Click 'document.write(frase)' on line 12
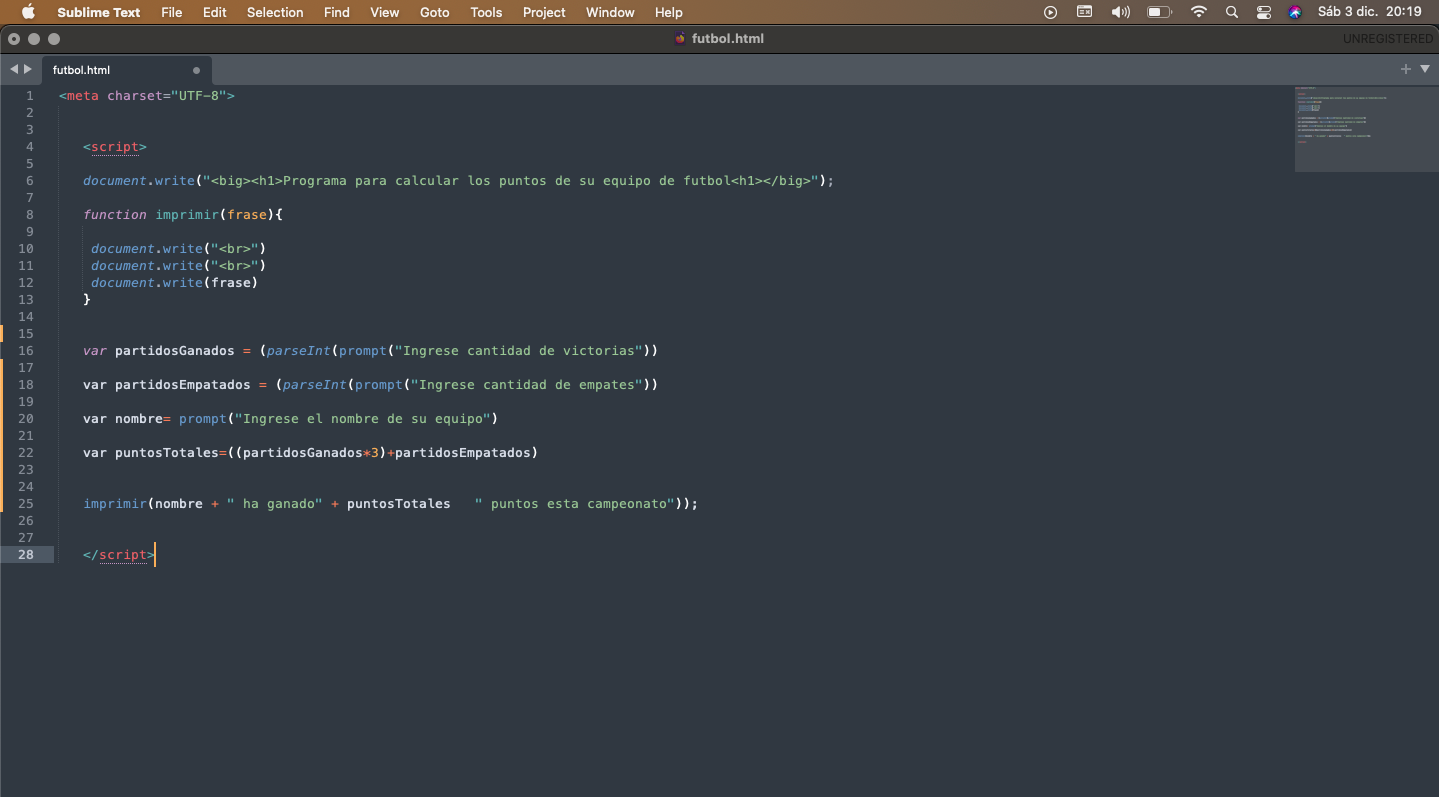This screenshot has height=797, width=1439. coord(175,283)
